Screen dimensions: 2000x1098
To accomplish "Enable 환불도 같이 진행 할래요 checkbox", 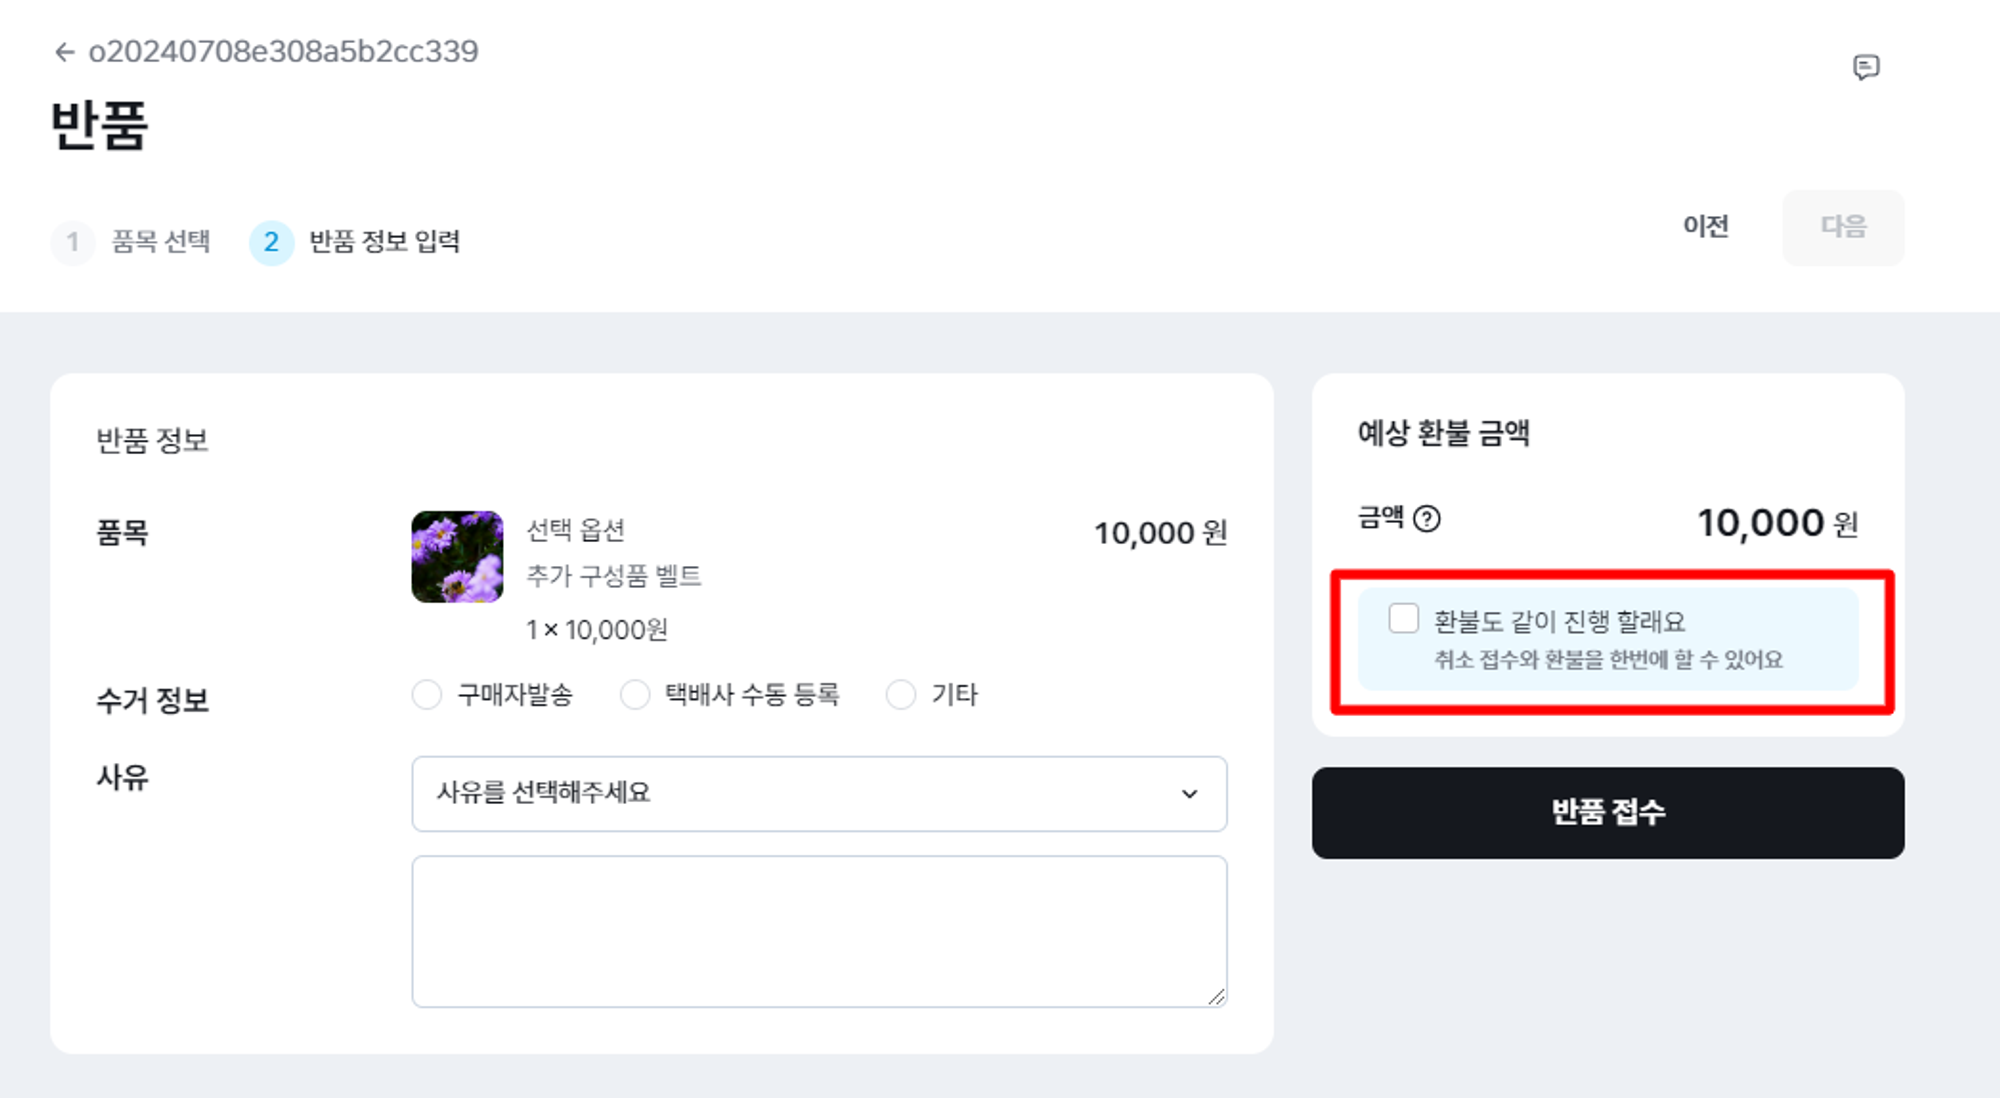I will pyautogui.click(x=1403, y=619).
